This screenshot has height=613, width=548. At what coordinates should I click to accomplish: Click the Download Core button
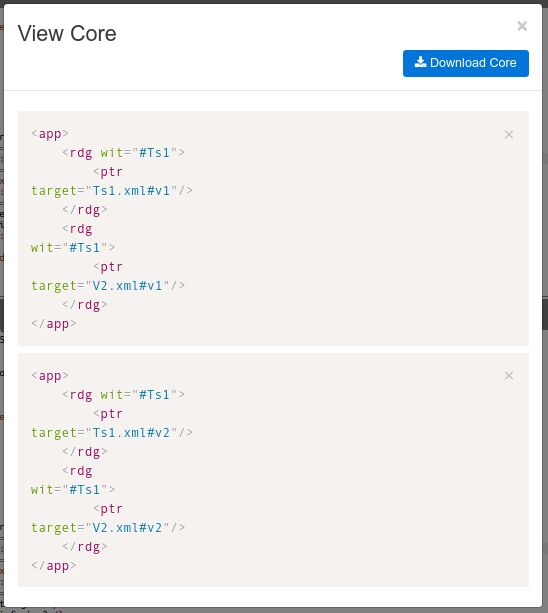pyautogui.click(x=466, y=63)
